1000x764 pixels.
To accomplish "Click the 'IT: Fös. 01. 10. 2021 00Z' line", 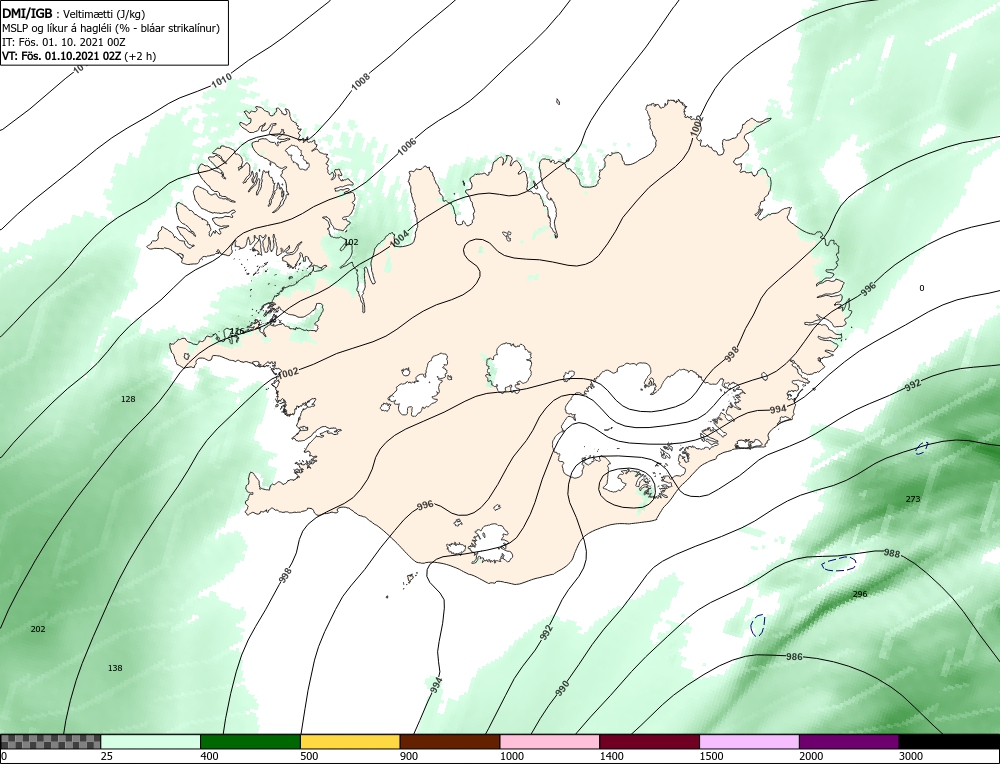I will (64, 42).
